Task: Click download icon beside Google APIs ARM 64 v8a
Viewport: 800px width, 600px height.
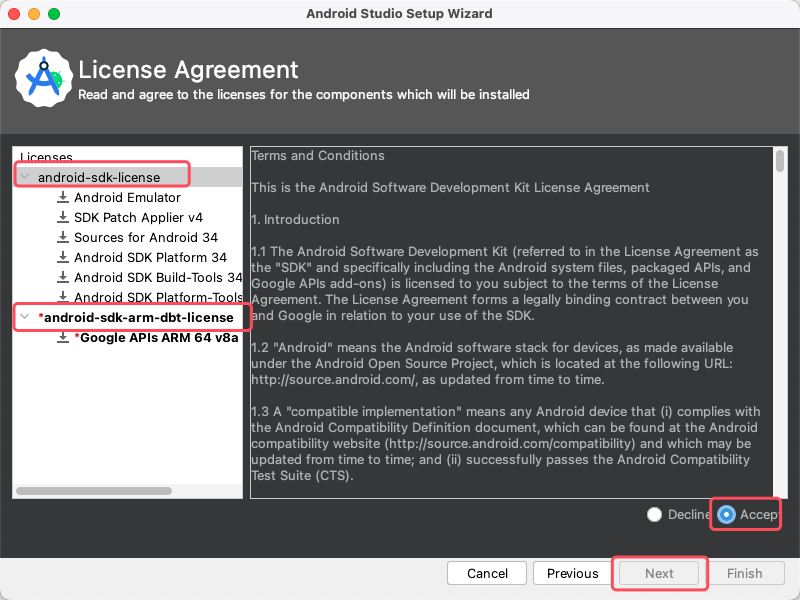Action: click(x=63, y=337)
